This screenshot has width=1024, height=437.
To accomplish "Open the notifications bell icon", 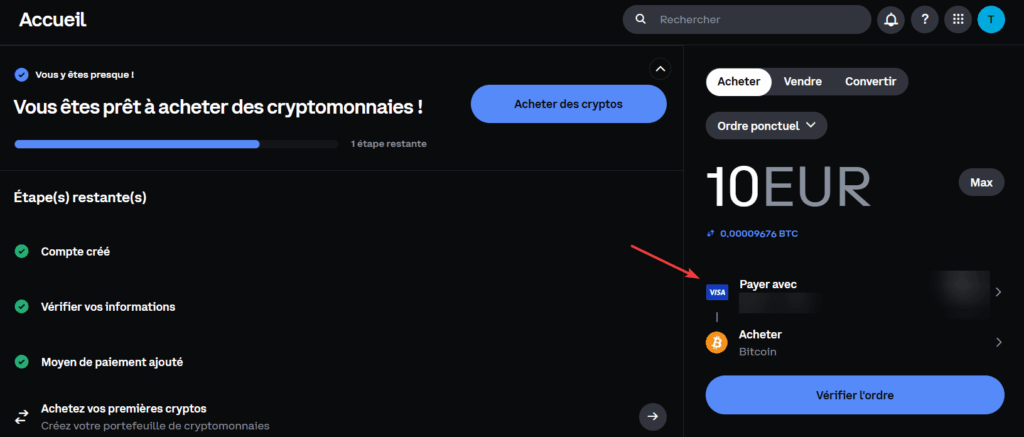I will pos(891,20).
